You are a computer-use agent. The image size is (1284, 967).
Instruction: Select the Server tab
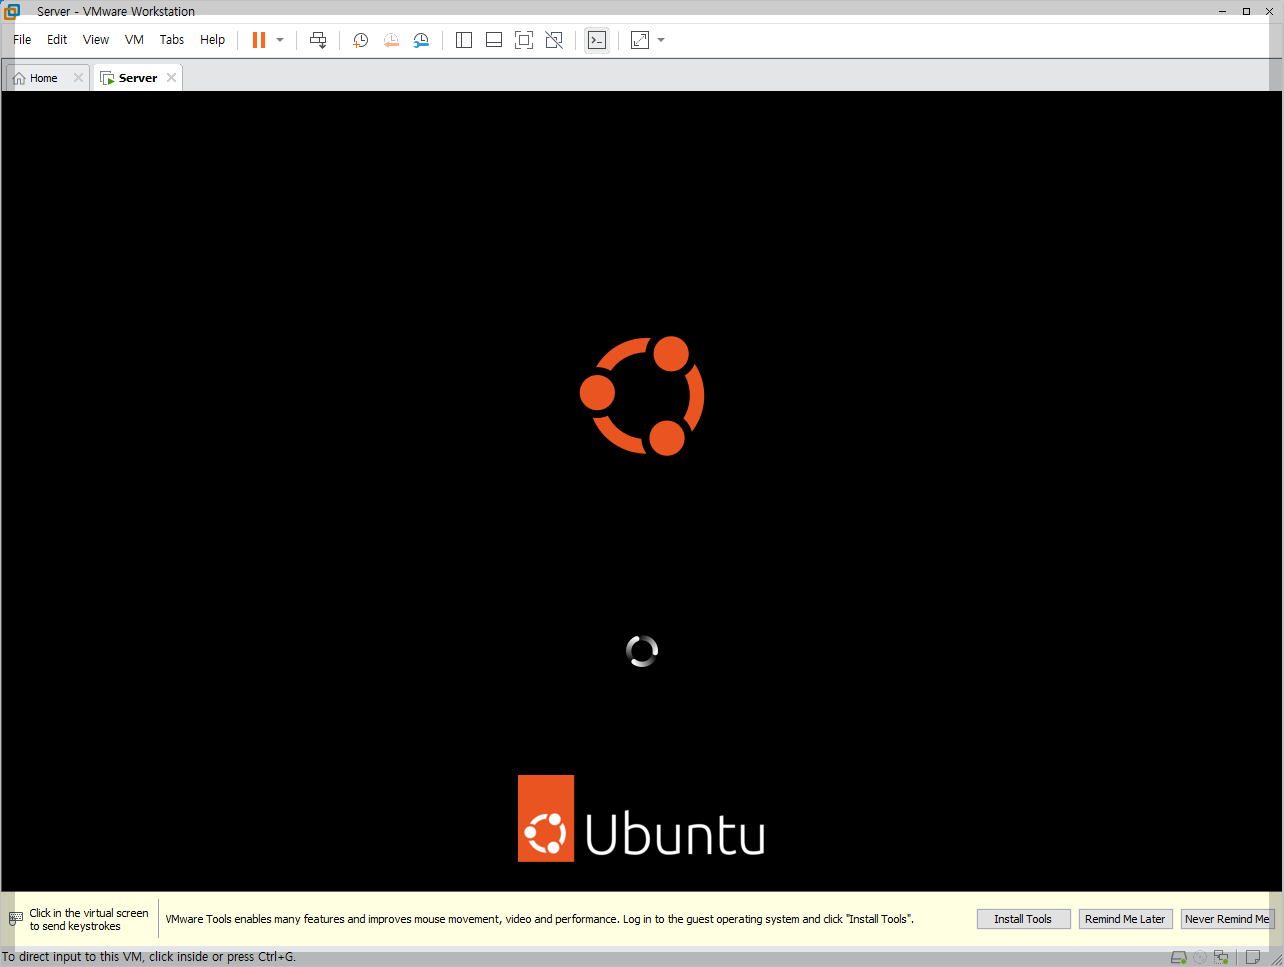(138, 78)
